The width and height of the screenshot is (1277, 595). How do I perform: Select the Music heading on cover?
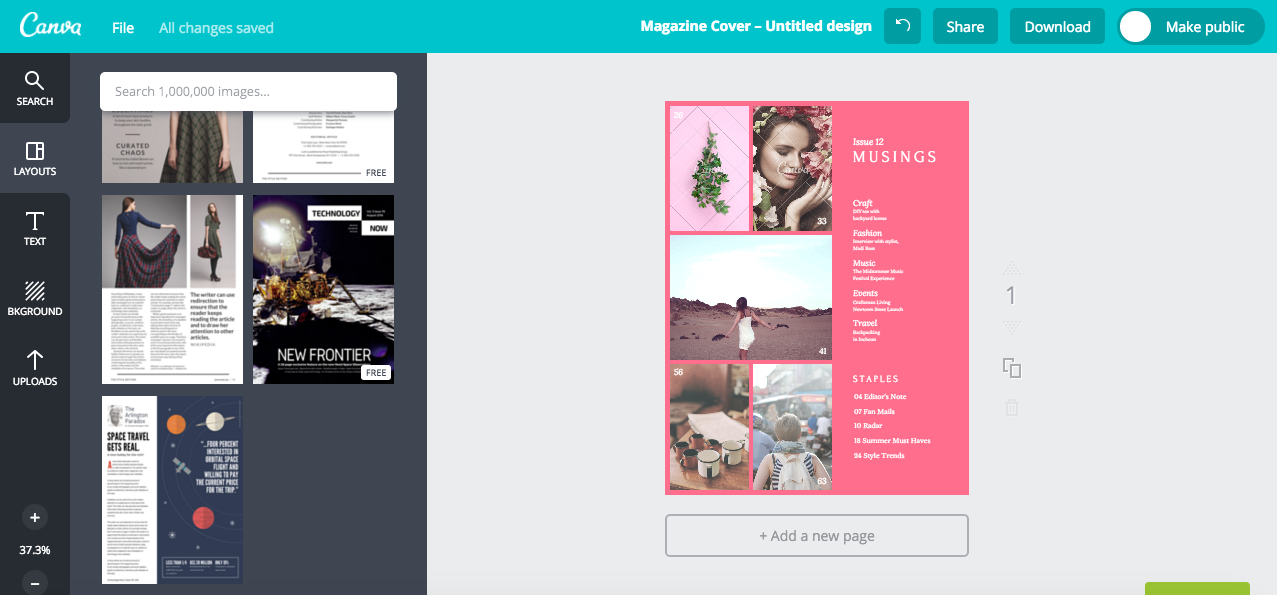864,264
